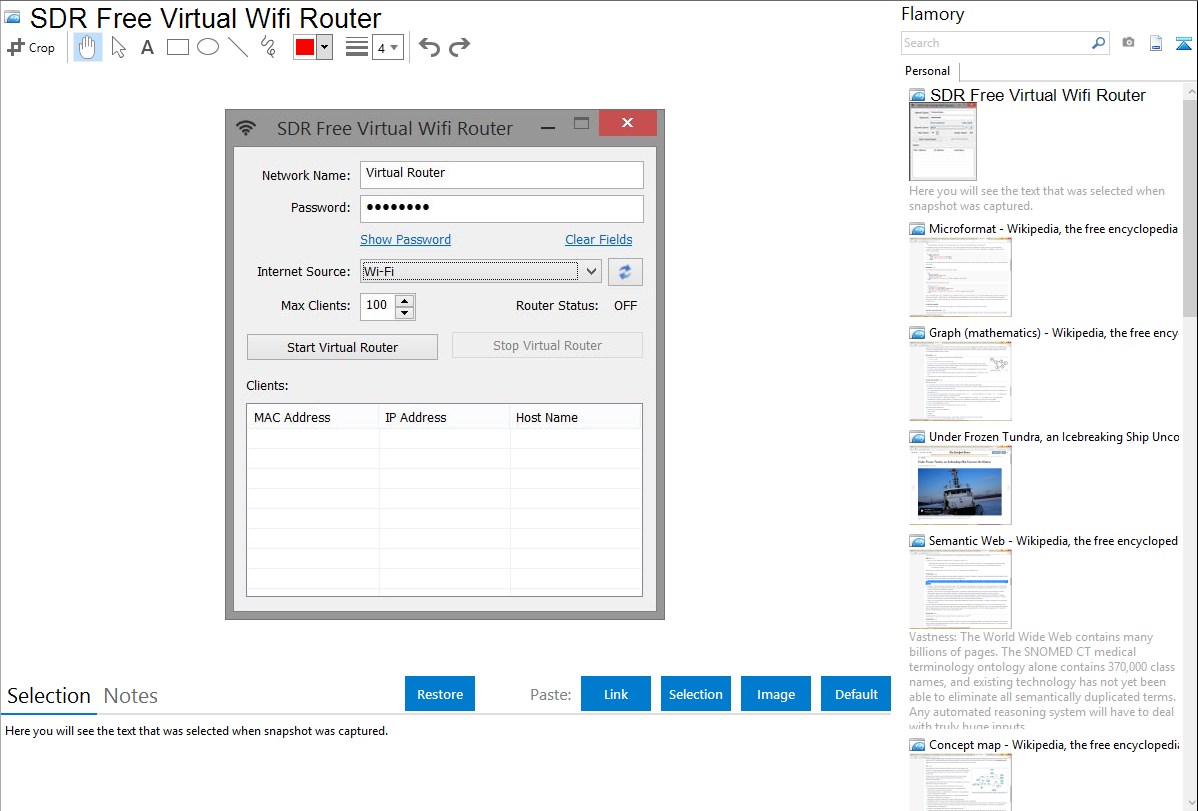Choose the arrow pointer selection tool
This screenshot has width=1198, height=811.
118,47
